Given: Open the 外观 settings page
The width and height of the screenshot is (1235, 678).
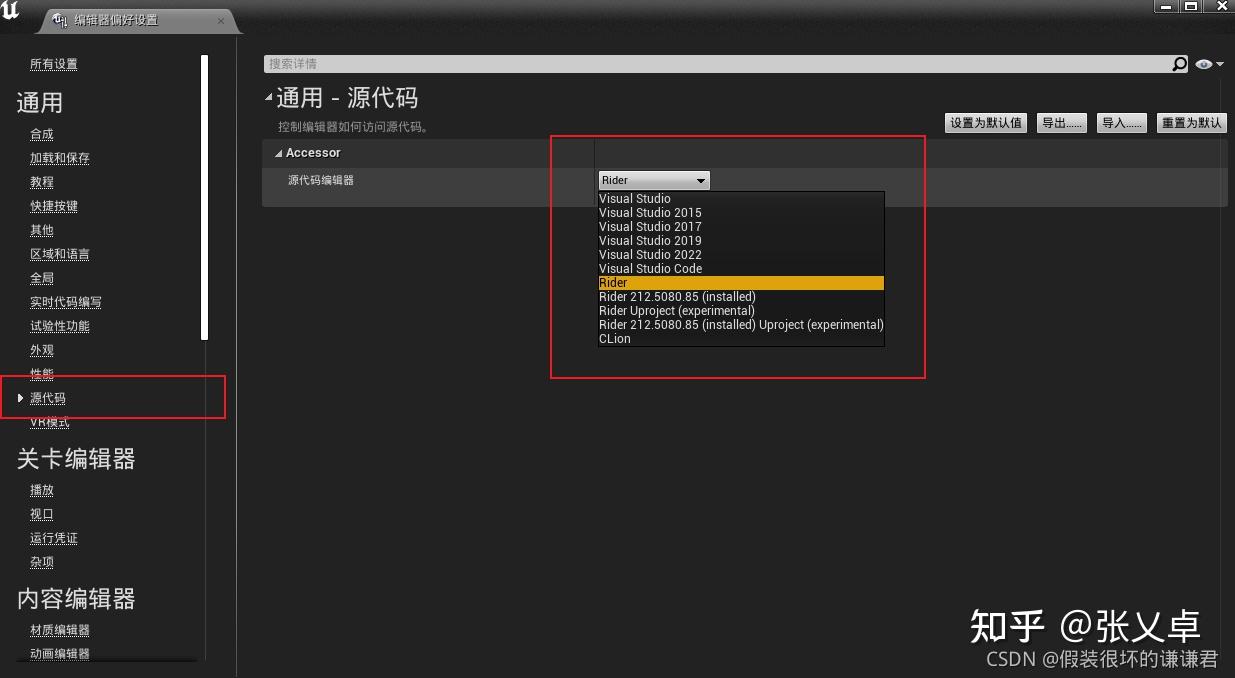Looking at the screenshot, I should tap(42, 350).
